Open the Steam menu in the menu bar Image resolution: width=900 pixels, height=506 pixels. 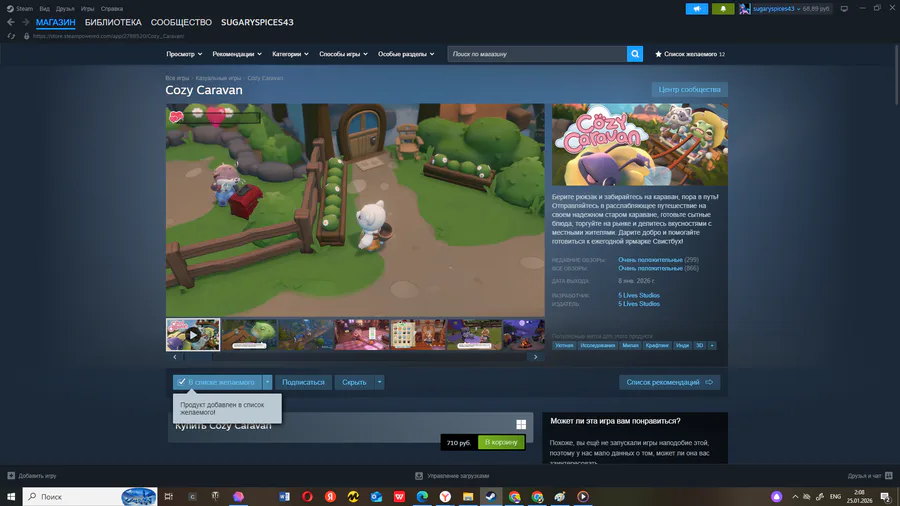point(24,9)
